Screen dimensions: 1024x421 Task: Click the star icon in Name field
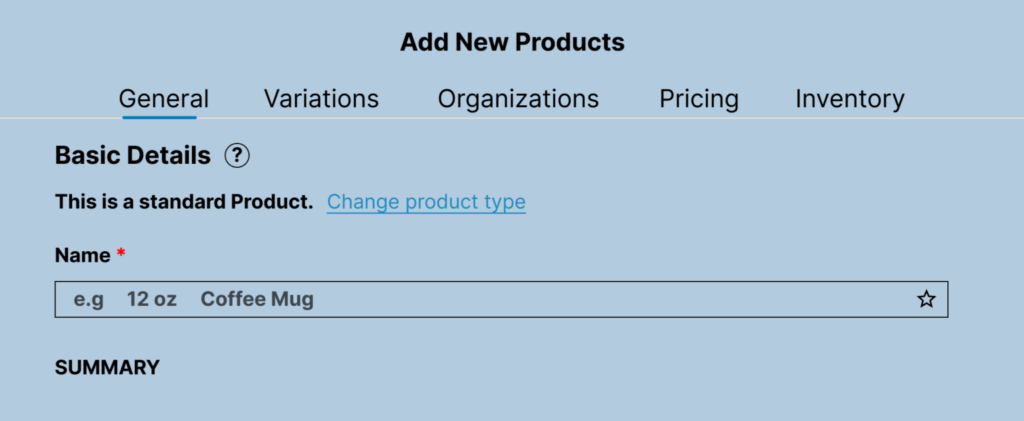coord(926,299)
